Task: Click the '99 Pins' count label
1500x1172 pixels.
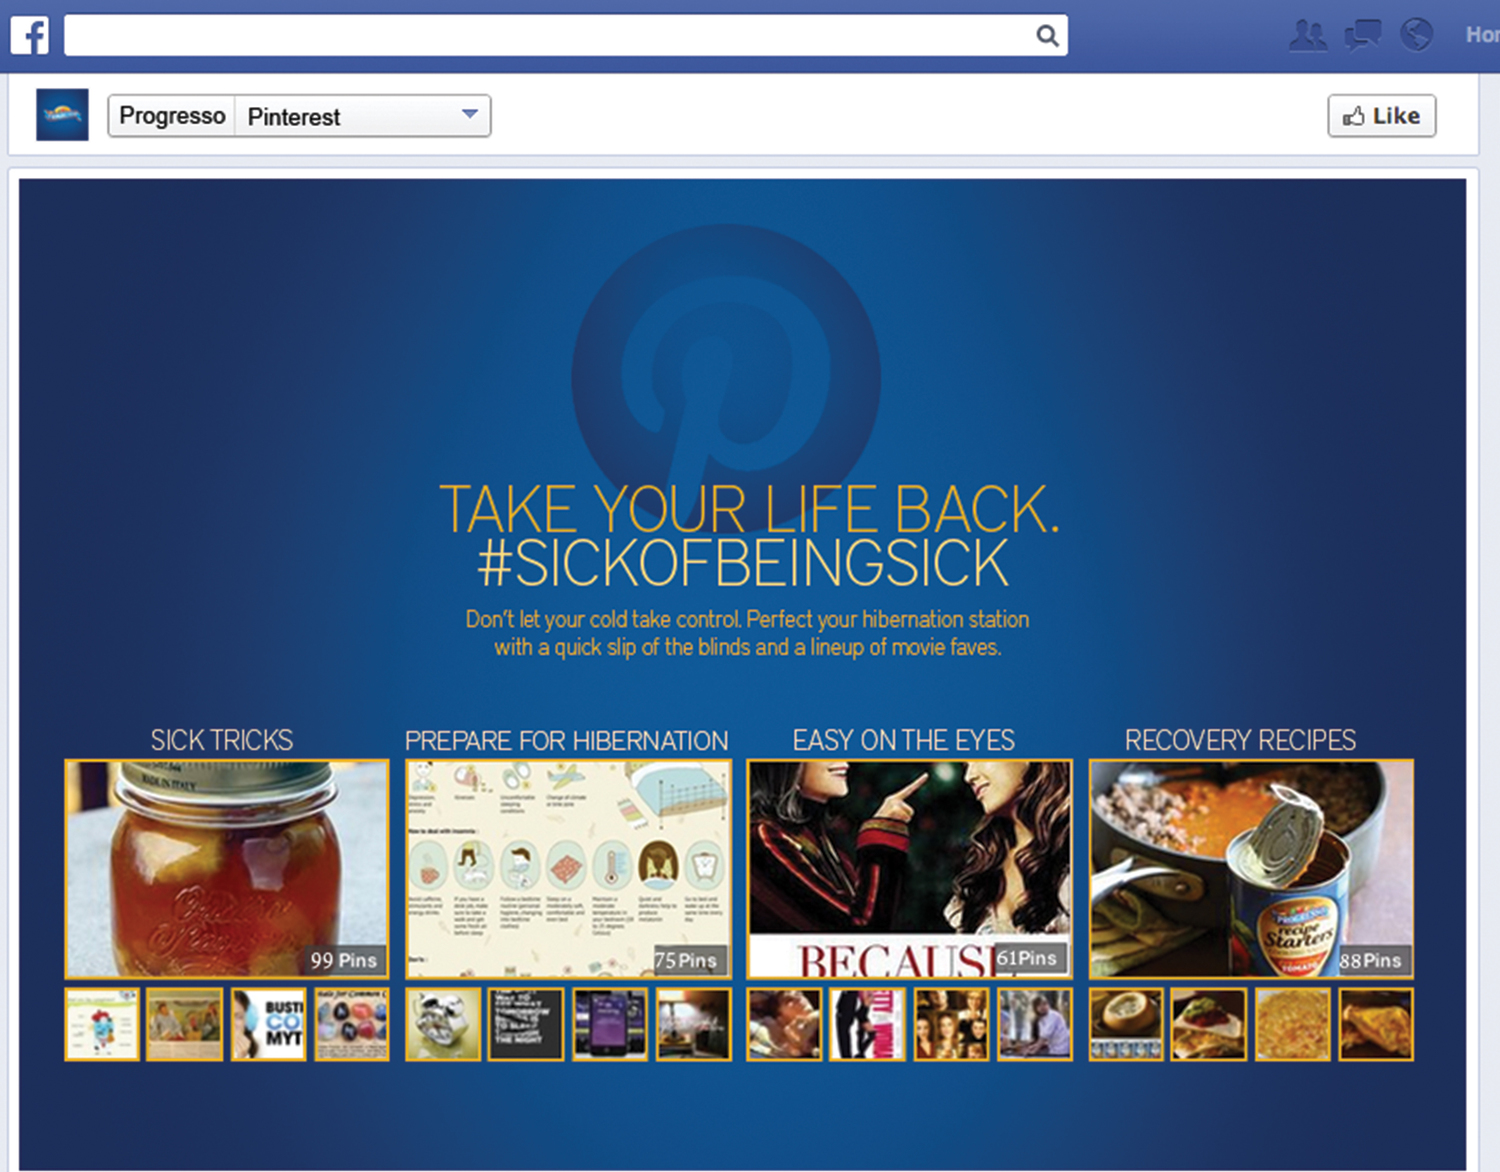Action: coord(343,961)
